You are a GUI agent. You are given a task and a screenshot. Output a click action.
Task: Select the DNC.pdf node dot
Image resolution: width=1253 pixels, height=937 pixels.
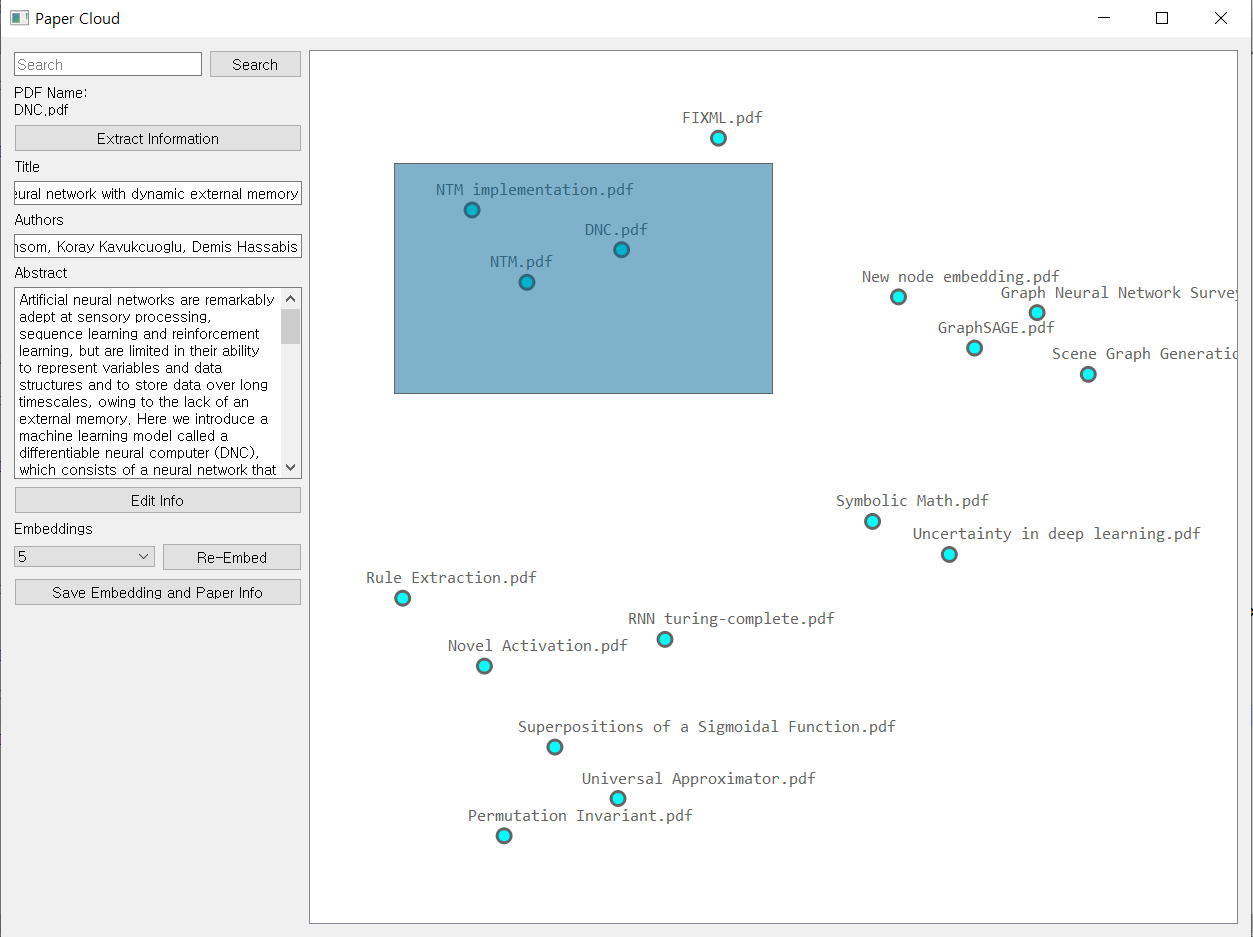[621, 250]
